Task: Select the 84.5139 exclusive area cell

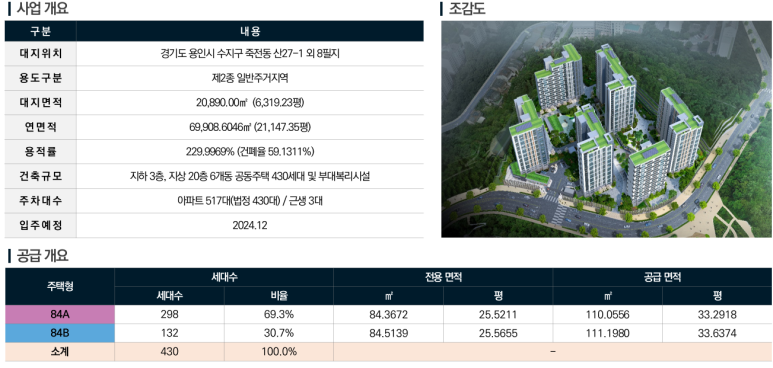Action: click(x=388, y=333)
